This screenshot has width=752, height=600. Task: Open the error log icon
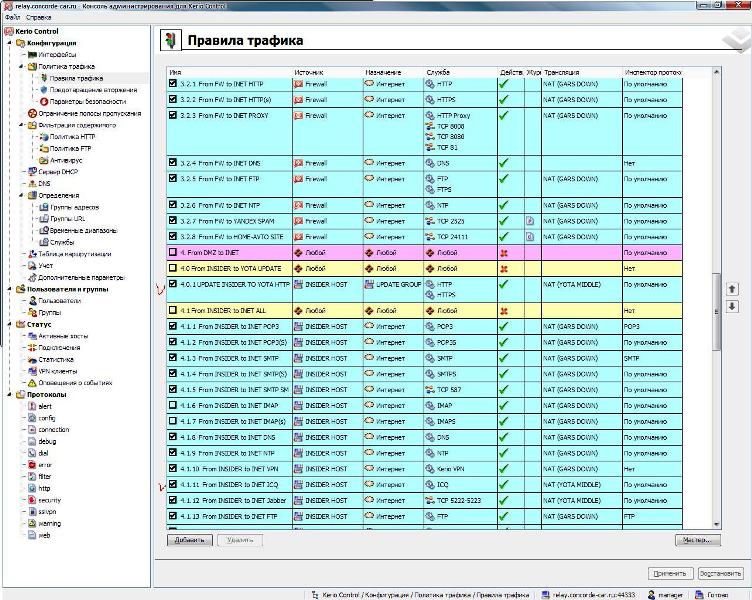click(x=32, y=465)
